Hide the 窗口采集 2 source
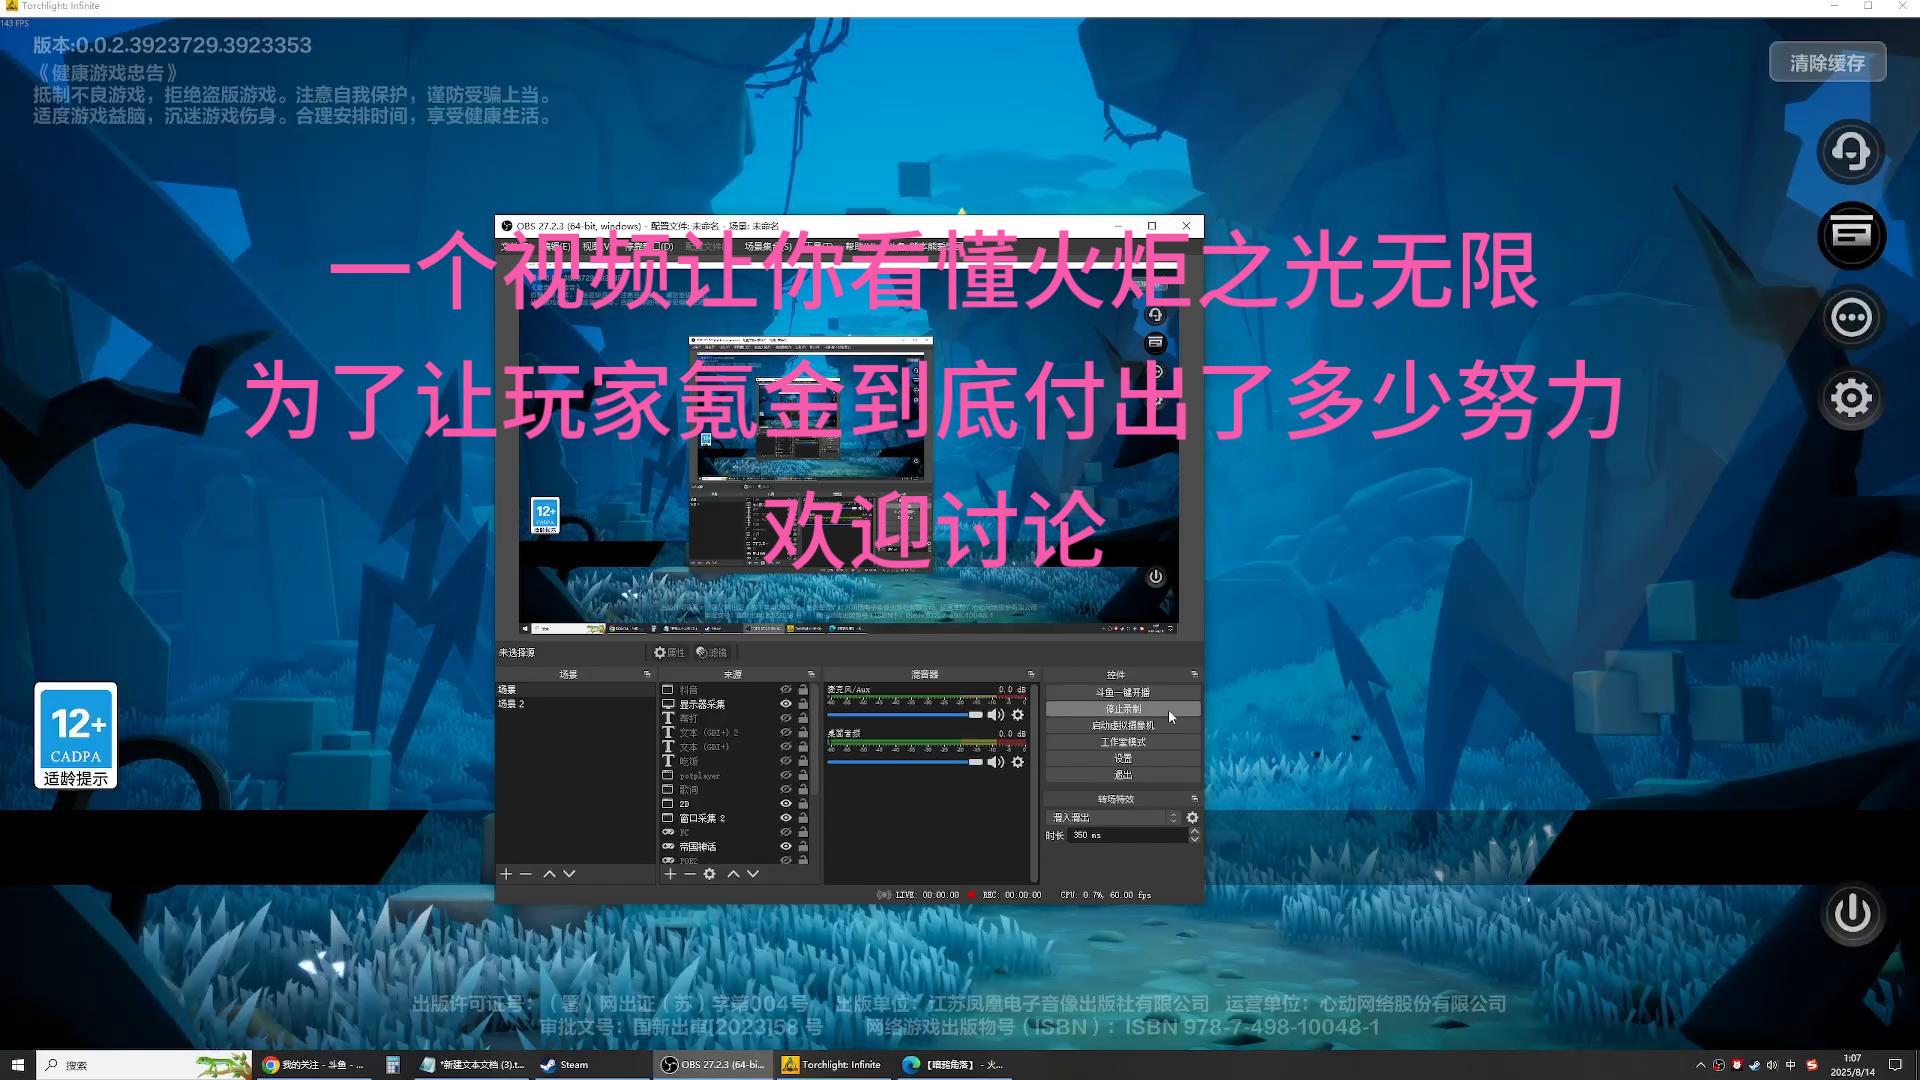 click(x=786, y=818)
